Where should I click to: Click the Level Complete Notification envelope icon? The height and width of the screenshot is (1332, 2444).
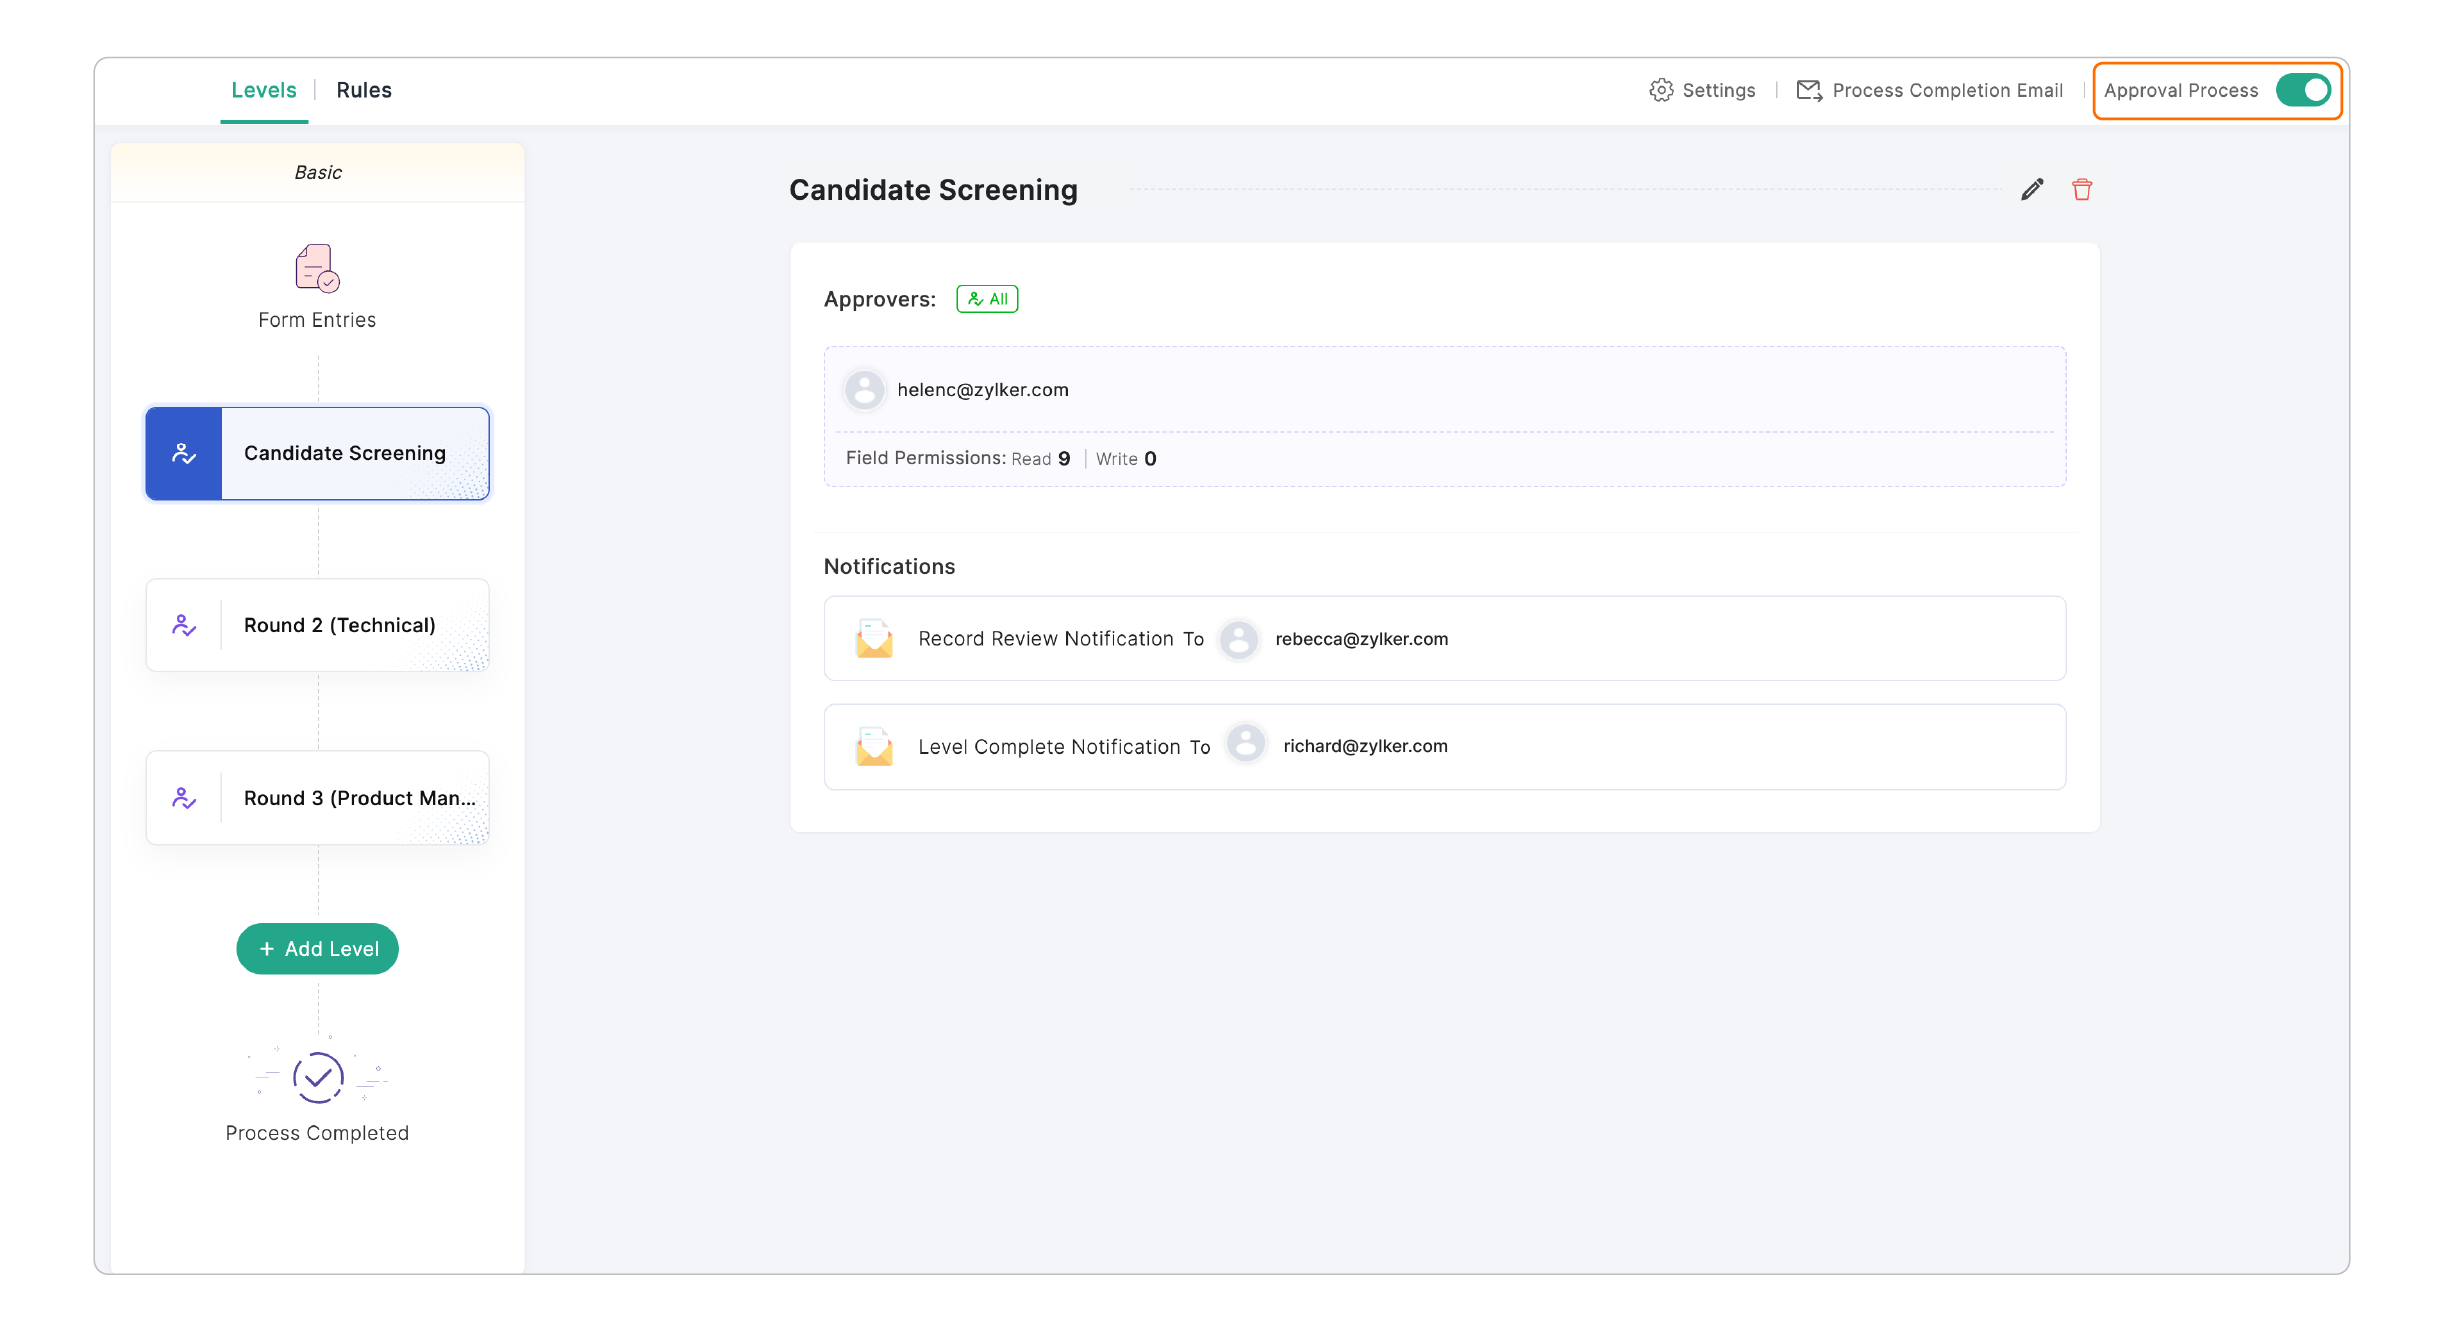pyautogui.click(x=874, y=747)
